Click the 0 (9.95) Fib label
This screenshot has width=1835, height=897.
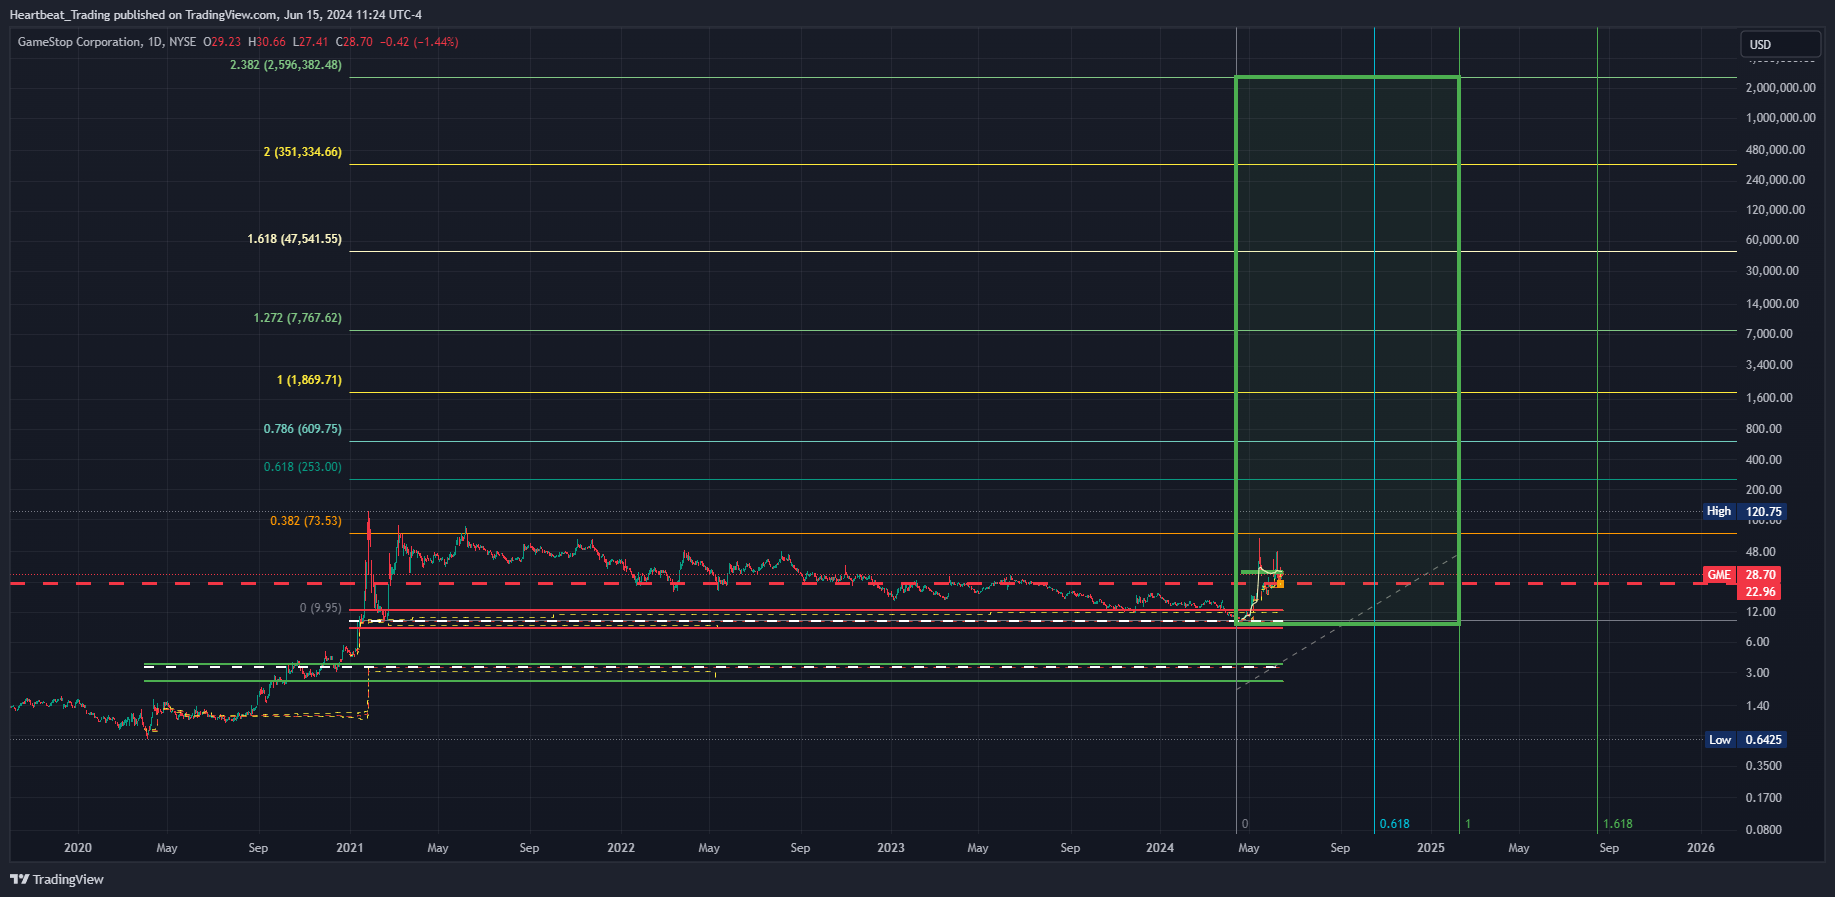tap(321, 608)
